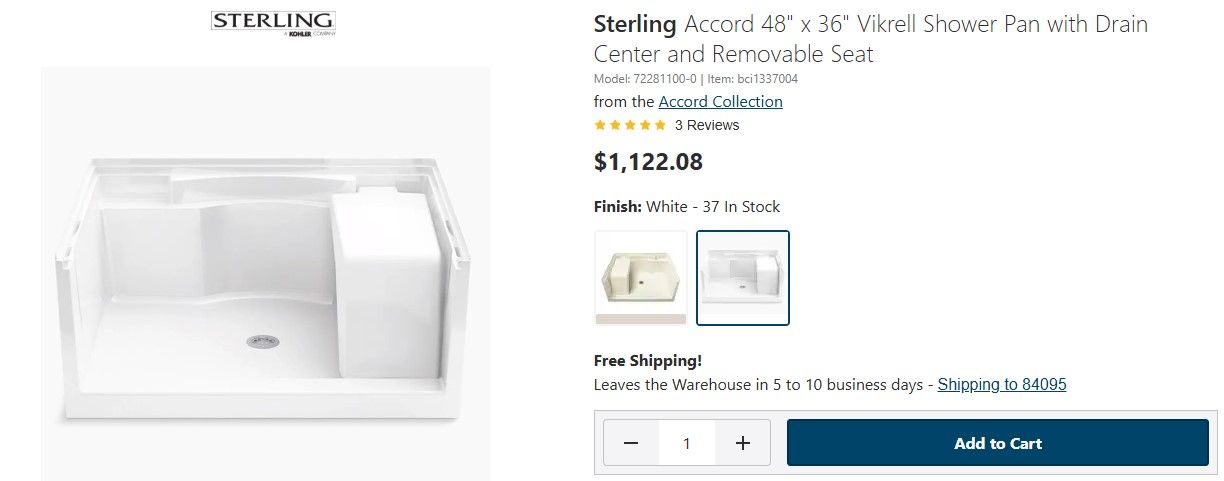Viewport: 1224px width, 481px height.
Task: Open the Accord Collection link
Action: (720, 101)
